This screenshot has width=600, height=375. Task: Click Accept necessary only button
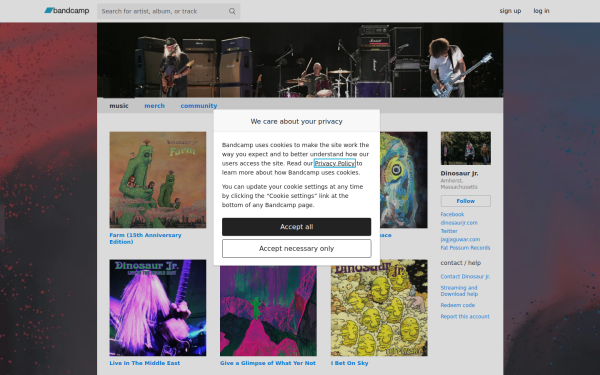point(297,249)
